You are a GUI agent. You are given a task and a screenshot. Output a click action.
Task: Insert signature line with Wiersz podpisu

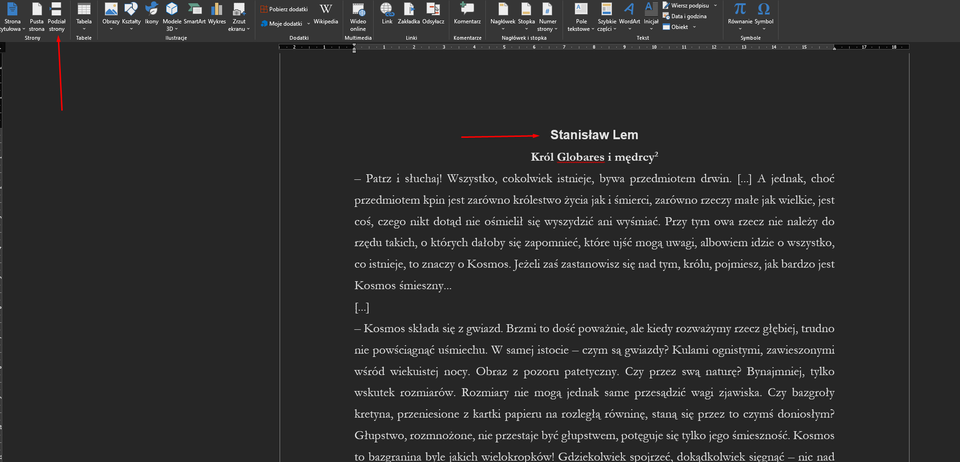(684, 5)
